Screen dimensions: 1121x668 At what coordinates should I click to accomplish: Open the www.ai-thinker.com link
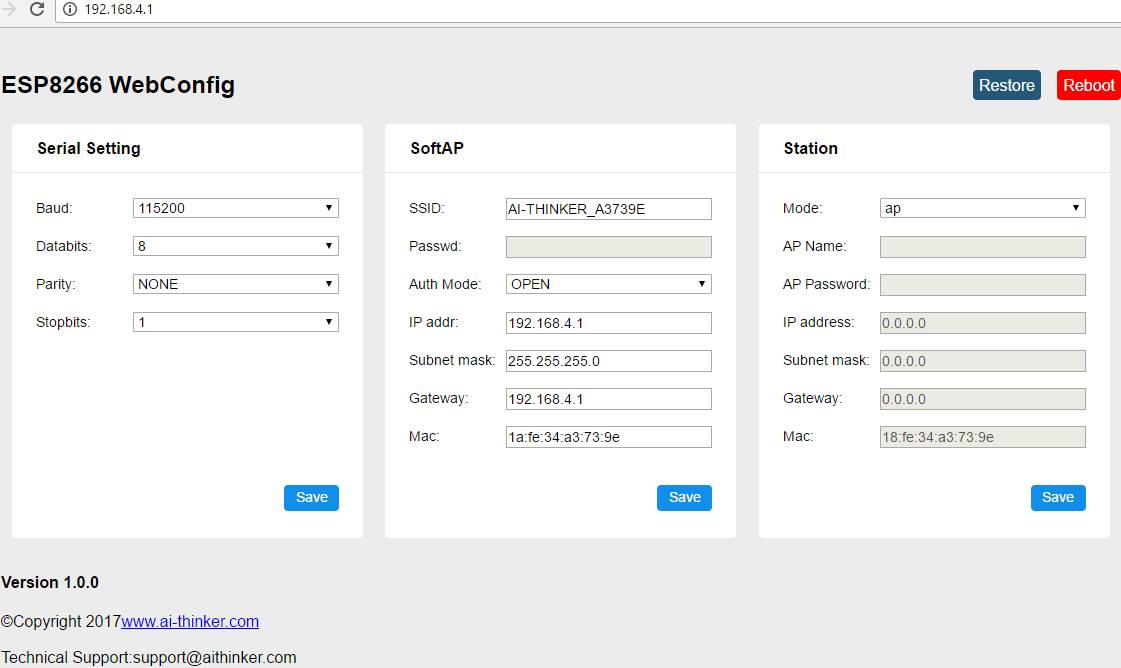coord(190,622)
